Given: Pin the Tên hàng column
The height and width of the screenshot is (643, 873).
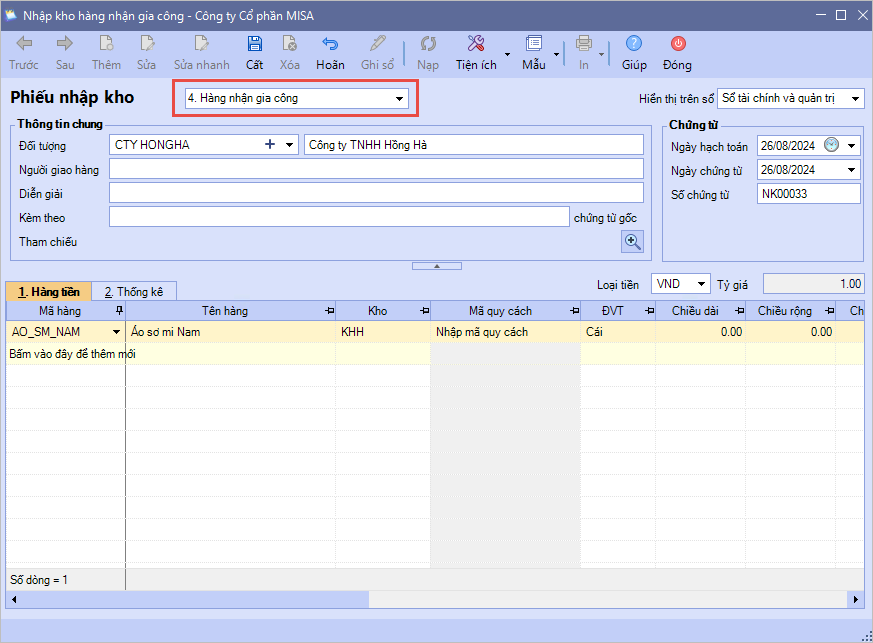Looking at the screenshot, I should tap(330, 311).
